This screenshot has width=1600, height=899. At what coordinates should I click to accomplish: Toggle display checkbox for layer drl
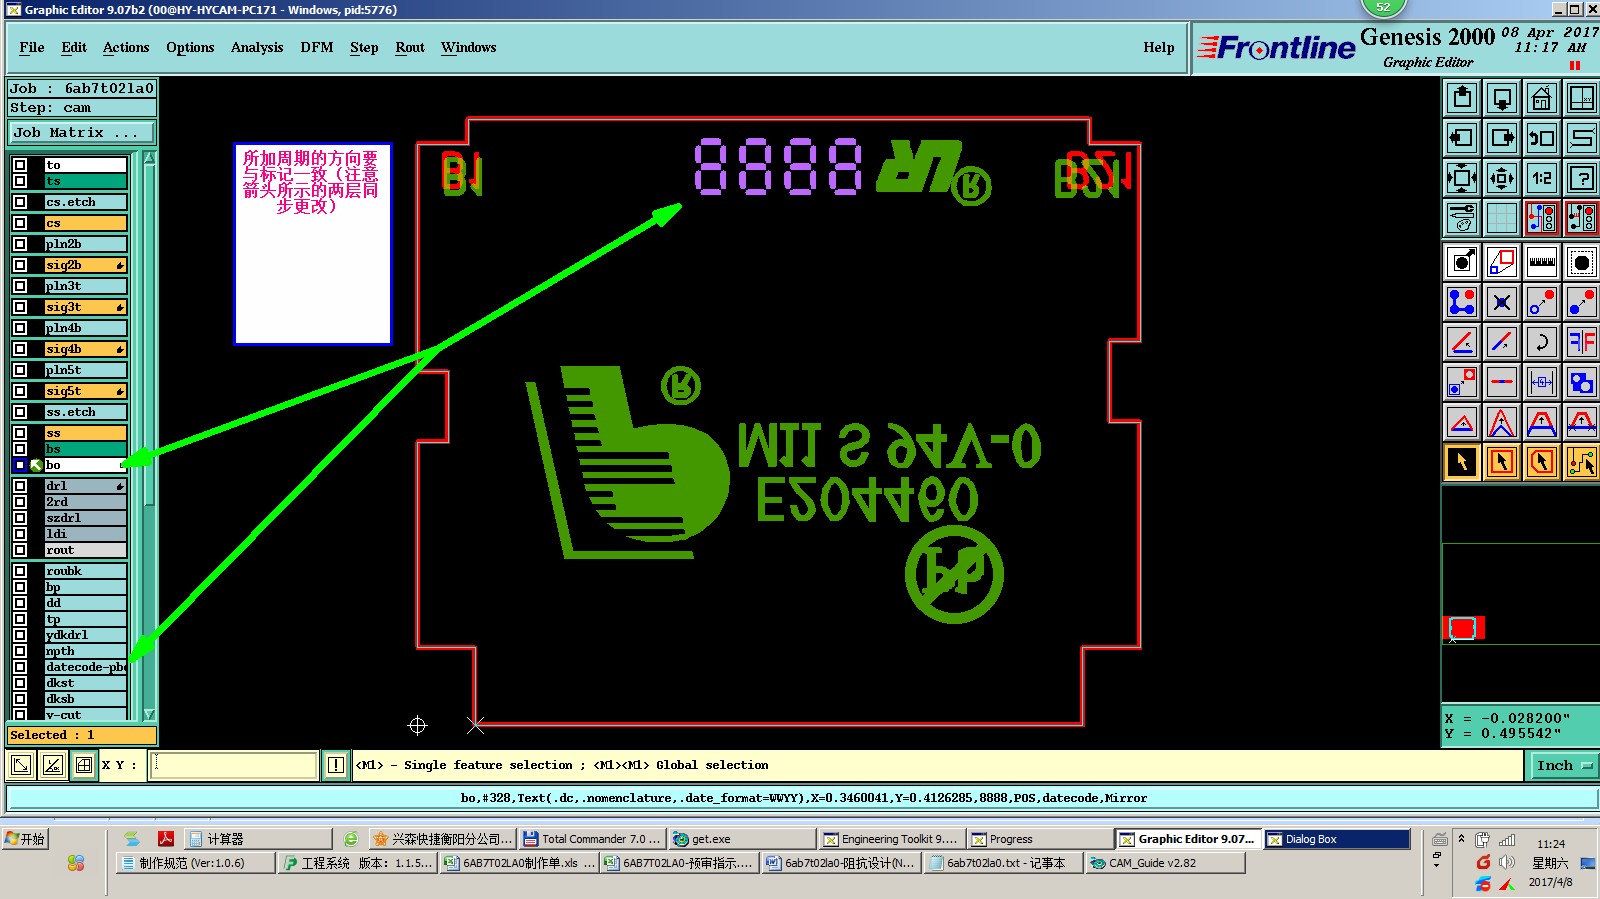[x=20, y=486]
